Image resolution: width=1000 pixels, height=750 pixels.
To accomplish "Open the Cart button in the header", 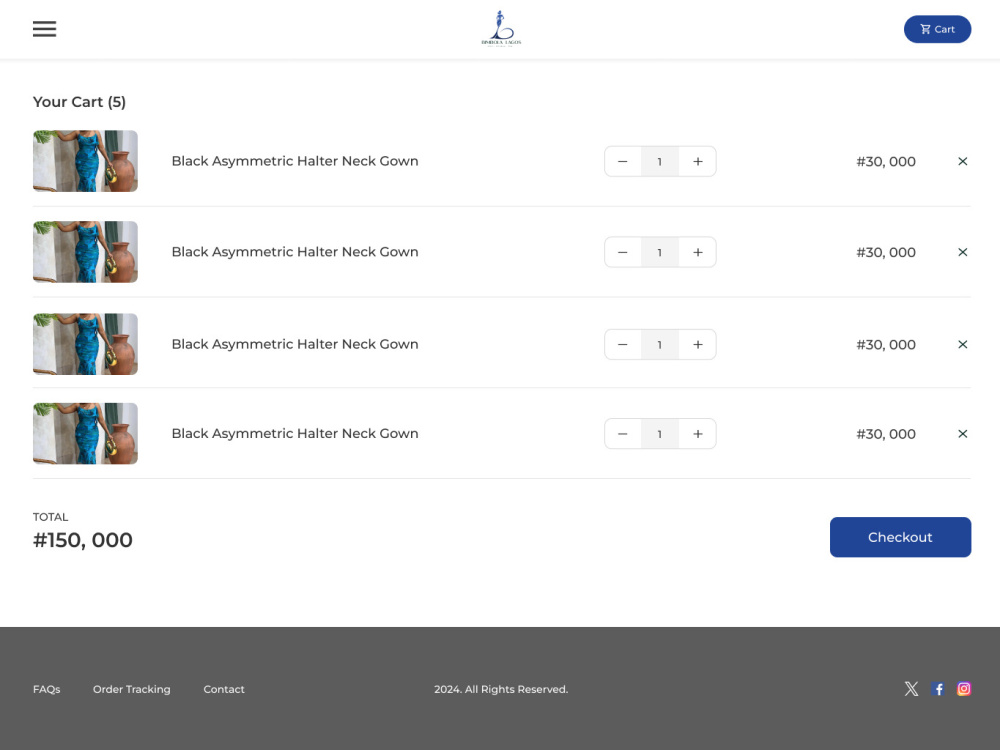I will click(937, 29).
